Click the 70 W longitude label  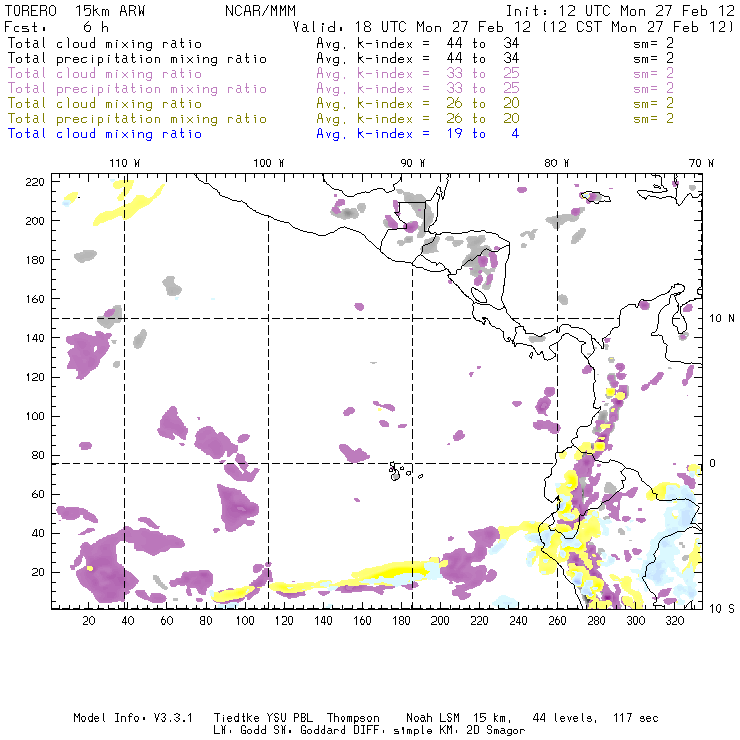click(x=702, y=162)
